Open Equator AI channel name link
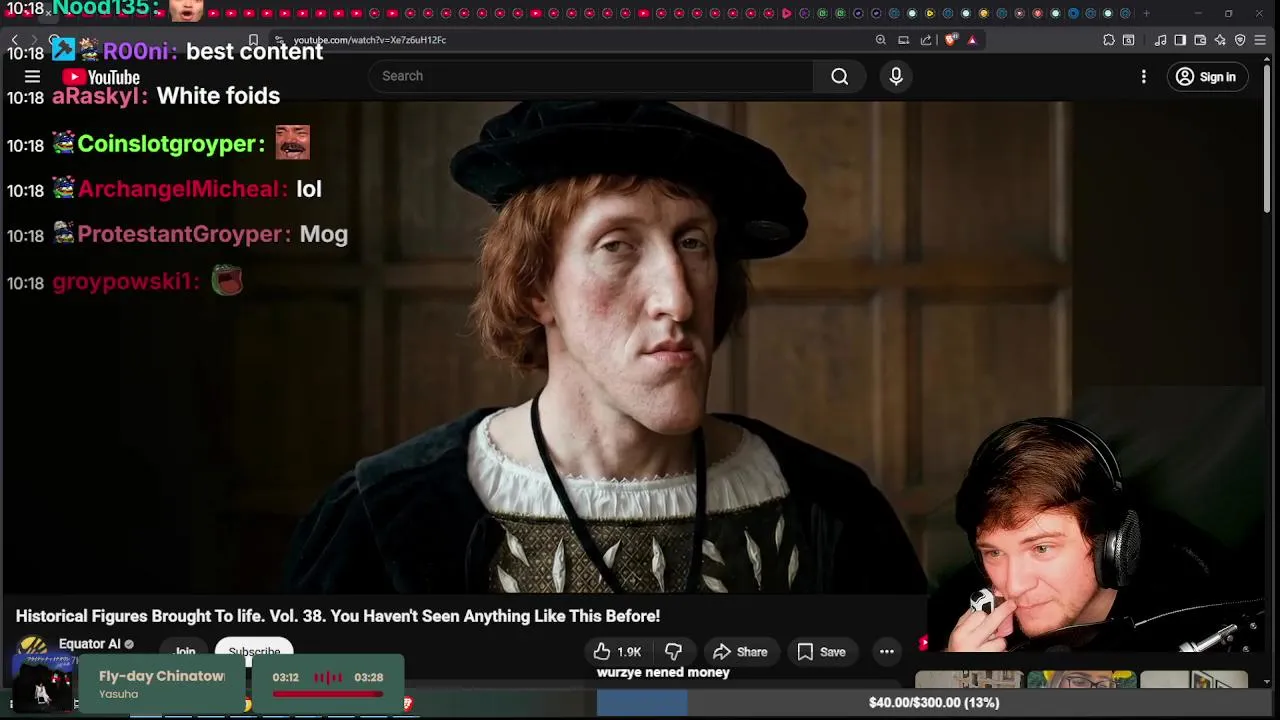Viewport: 1280px width, 720px height. point(90,644)
